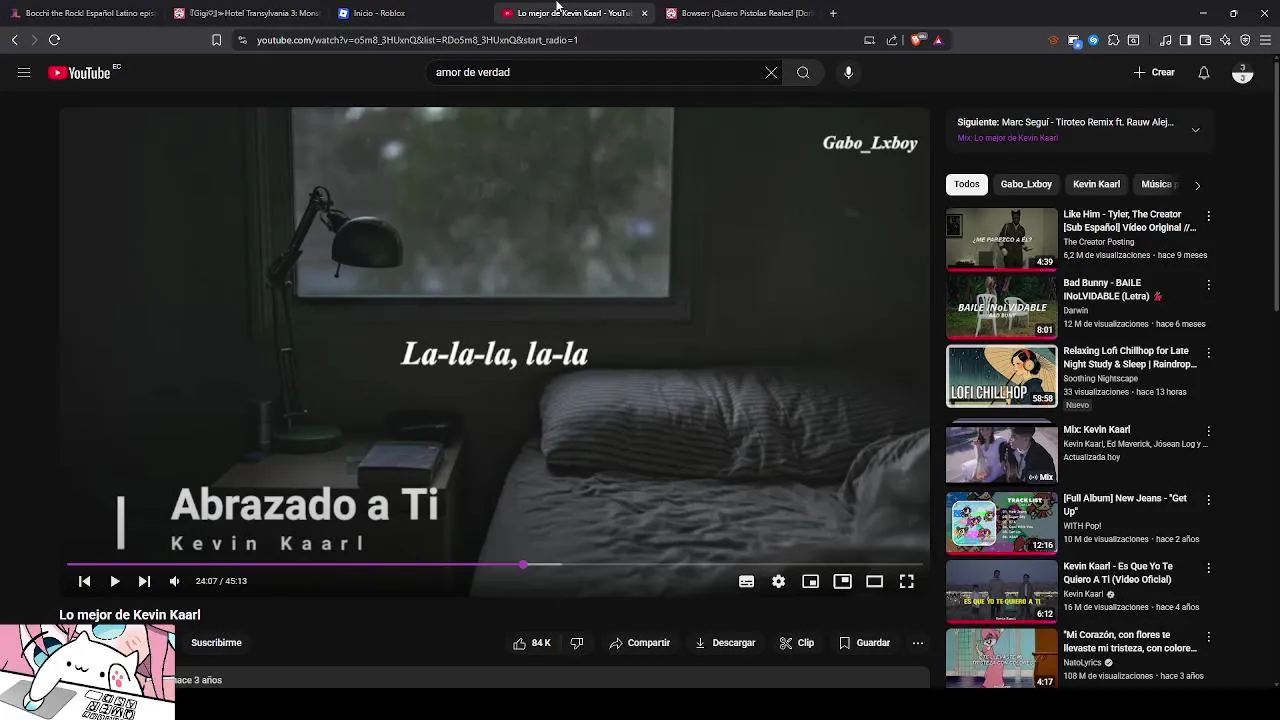Skip to the previous video
This screenshot has width=1280, height=720.
84,581
